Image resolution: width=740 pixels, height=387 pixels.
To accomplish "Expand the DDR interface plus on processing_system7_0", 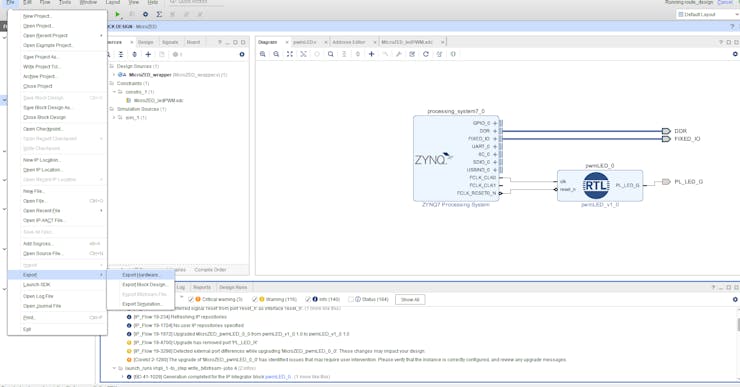I will tap(495, 131).
